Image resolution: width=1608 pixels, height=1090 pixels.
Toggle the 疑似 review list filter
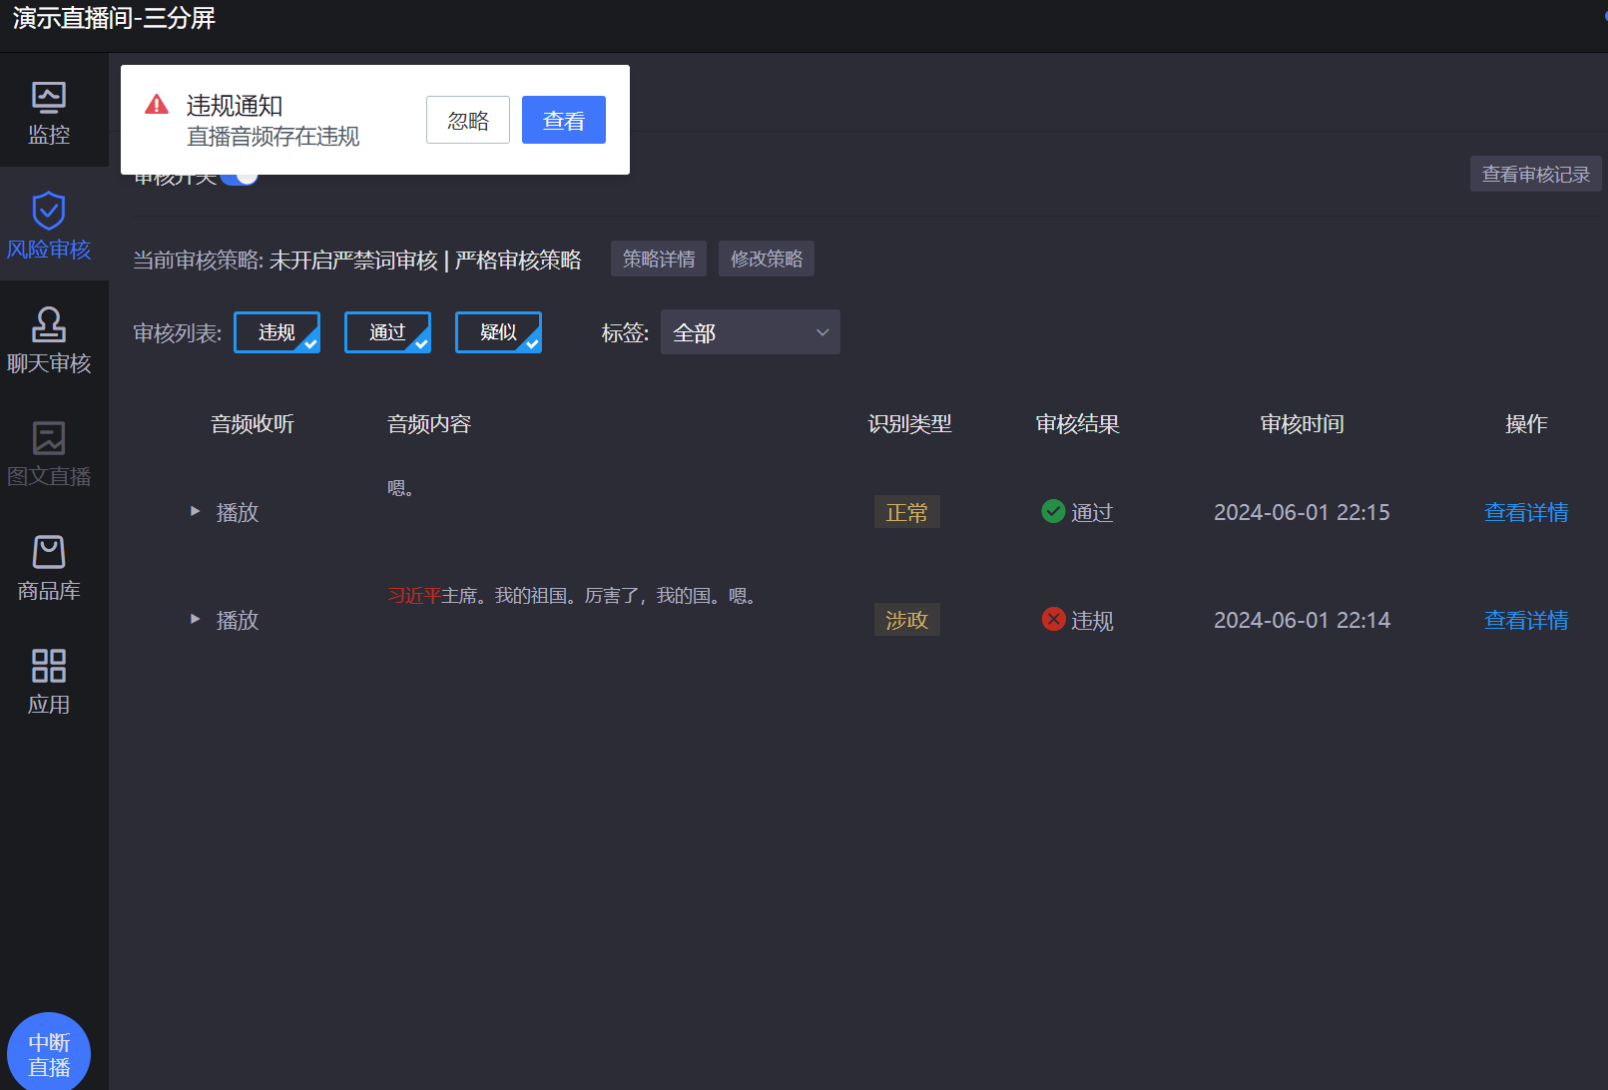click(498, 332)
